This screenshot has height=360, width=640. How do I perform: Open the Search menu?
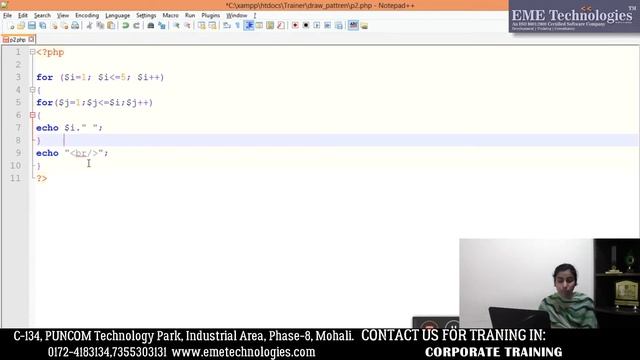click(x=42, y=16)
